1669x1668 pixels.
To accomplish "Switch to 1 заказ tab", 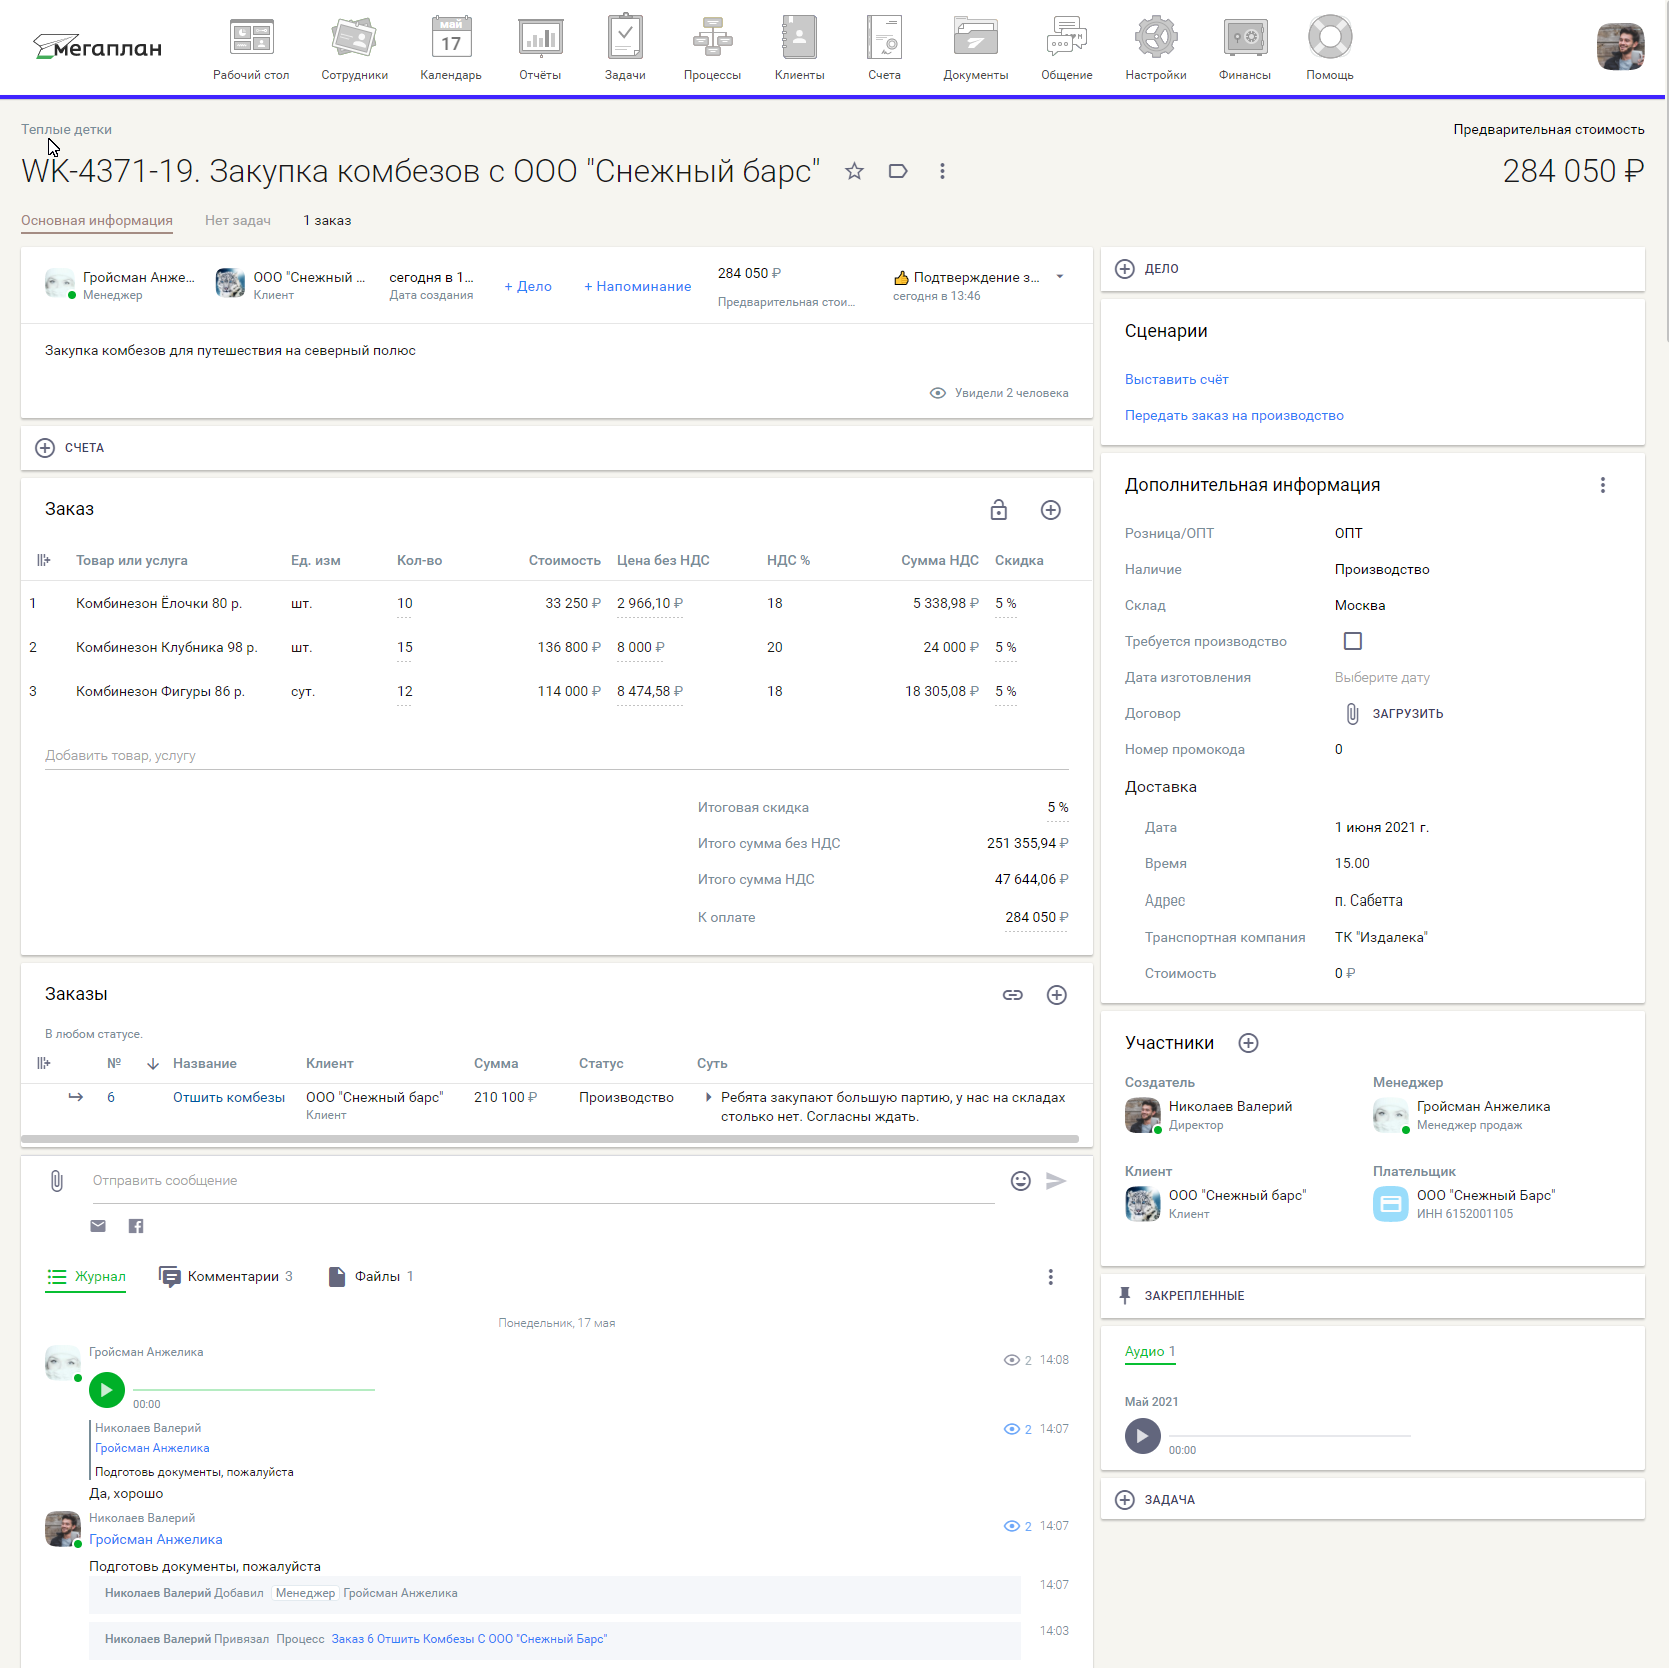I will 327,220.
